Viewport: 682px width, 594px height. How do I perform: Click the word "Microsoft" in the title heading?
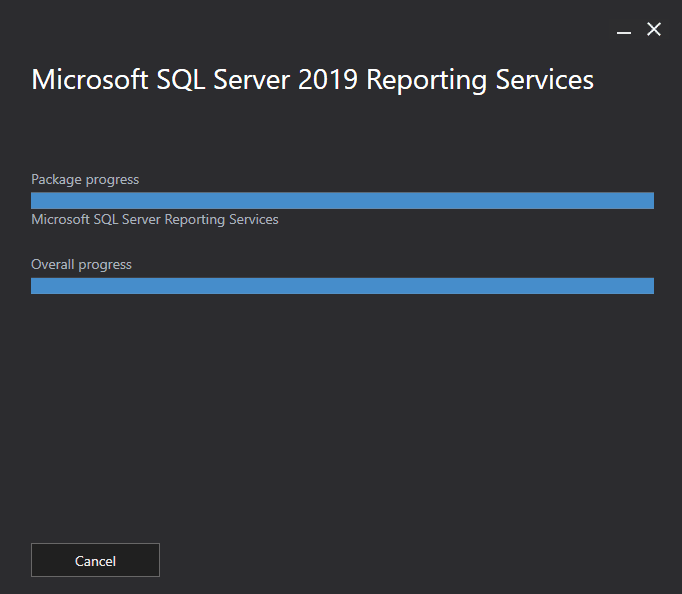[x=90, y=80]
